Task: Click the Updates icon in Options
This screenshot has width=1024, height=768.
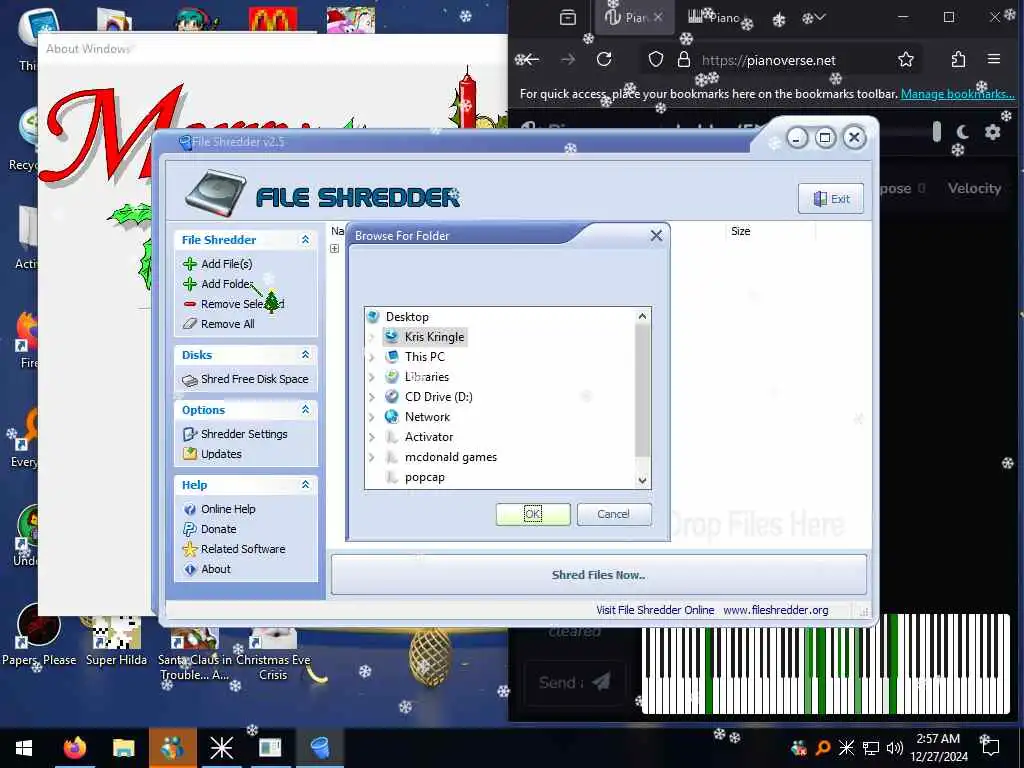Action: coord(190,454)
